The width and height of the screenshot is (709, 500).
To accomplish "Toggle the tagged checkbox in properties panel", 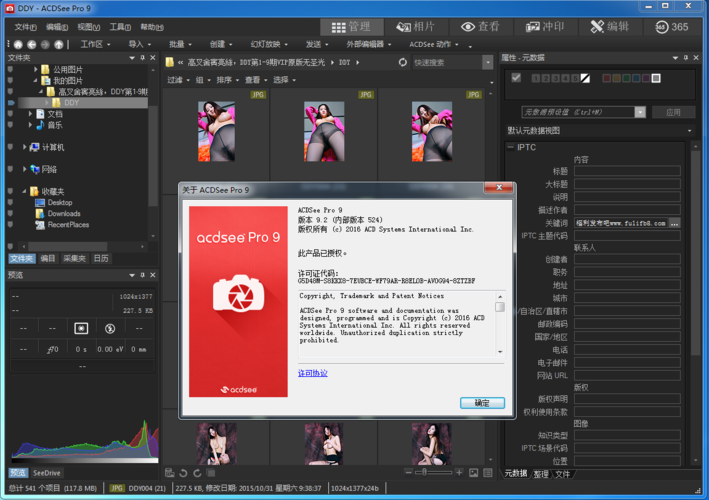I will (516, 78).
